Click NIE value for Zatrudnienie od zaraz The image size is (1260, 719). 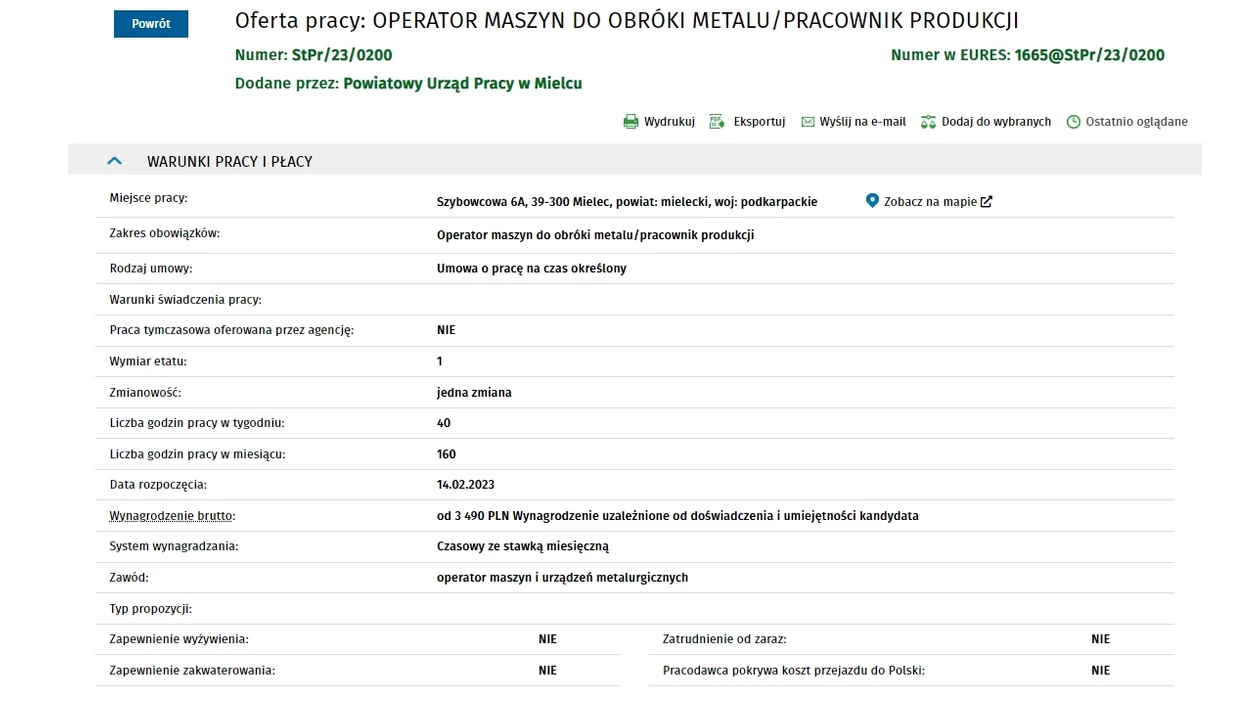click(x=1101, y=639)
